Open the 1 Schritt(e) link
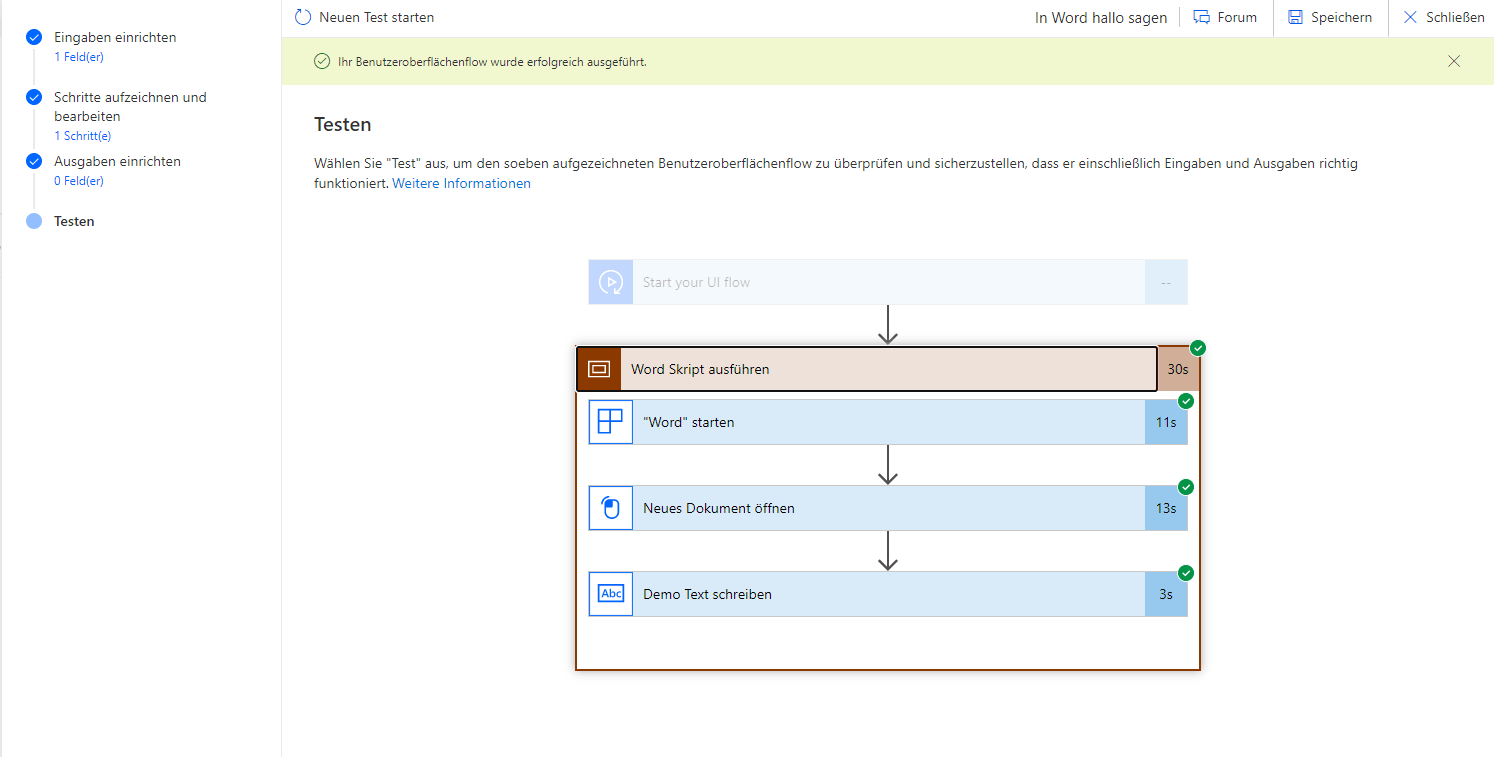This screenshot has height=757, width=1494. (x=82, y=136)
